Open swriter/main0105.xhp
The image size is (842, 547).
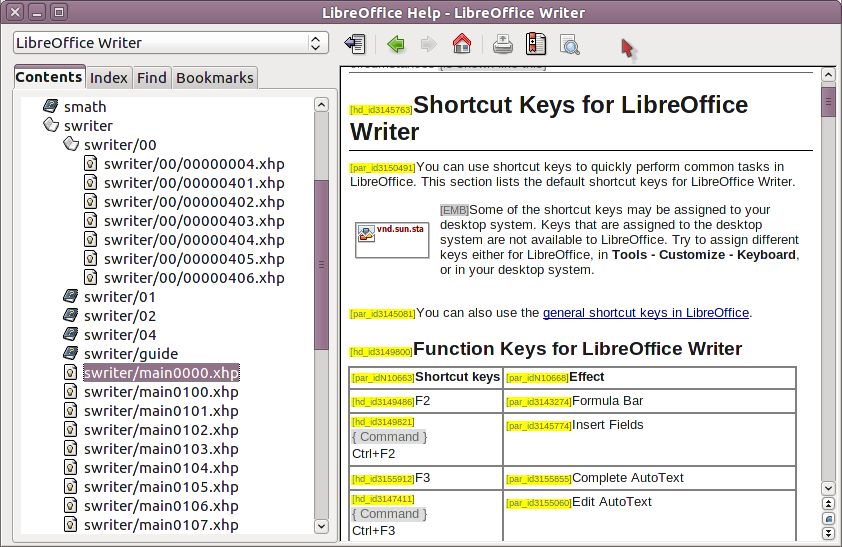[x=161, y=487]
